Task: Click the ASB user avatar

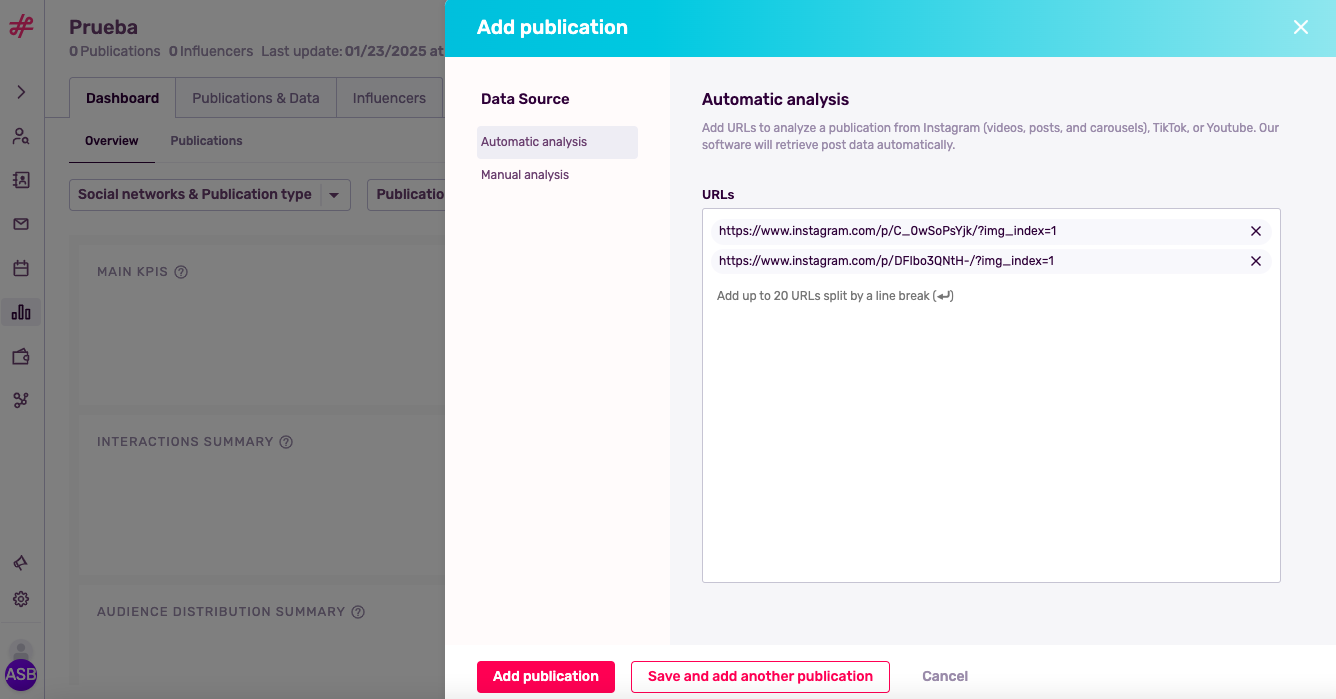Action: [x=21, y=674]
